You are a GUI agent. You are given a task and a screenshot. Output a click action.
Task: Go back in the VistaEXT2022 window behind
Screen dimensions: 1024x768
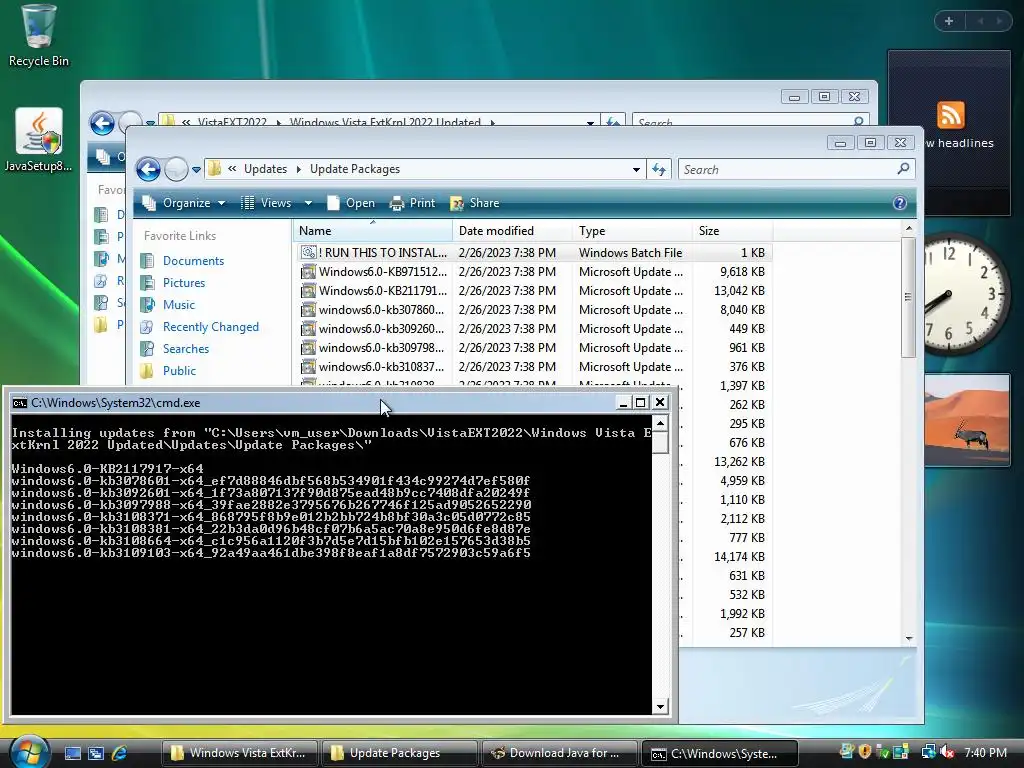[x=102, y=123]
